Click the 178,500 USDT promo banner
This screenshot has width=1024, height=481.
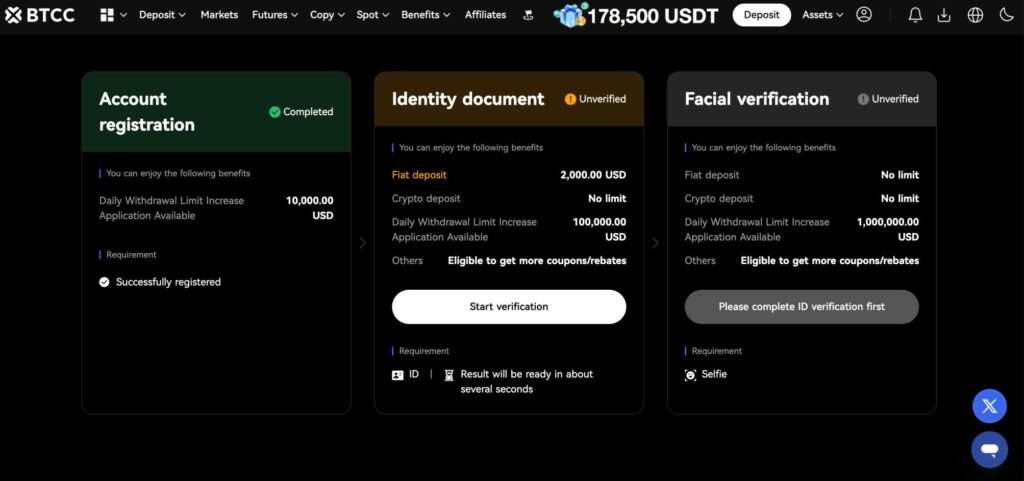coord(637,15)
